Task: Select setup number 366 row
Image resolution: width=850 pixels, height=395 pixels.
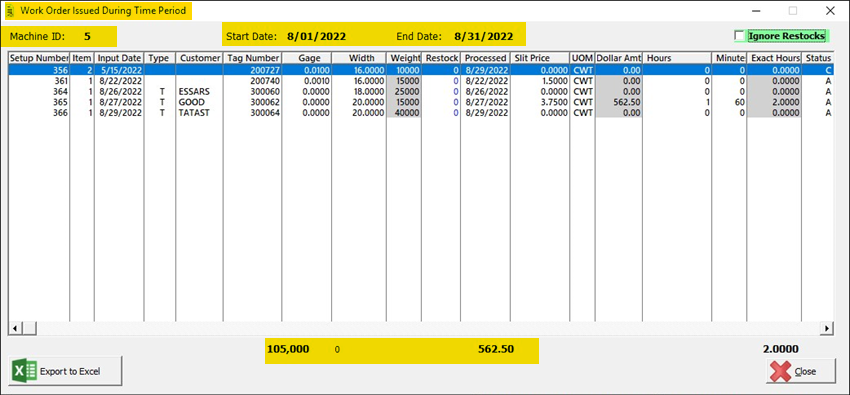Action: (421, 113)
